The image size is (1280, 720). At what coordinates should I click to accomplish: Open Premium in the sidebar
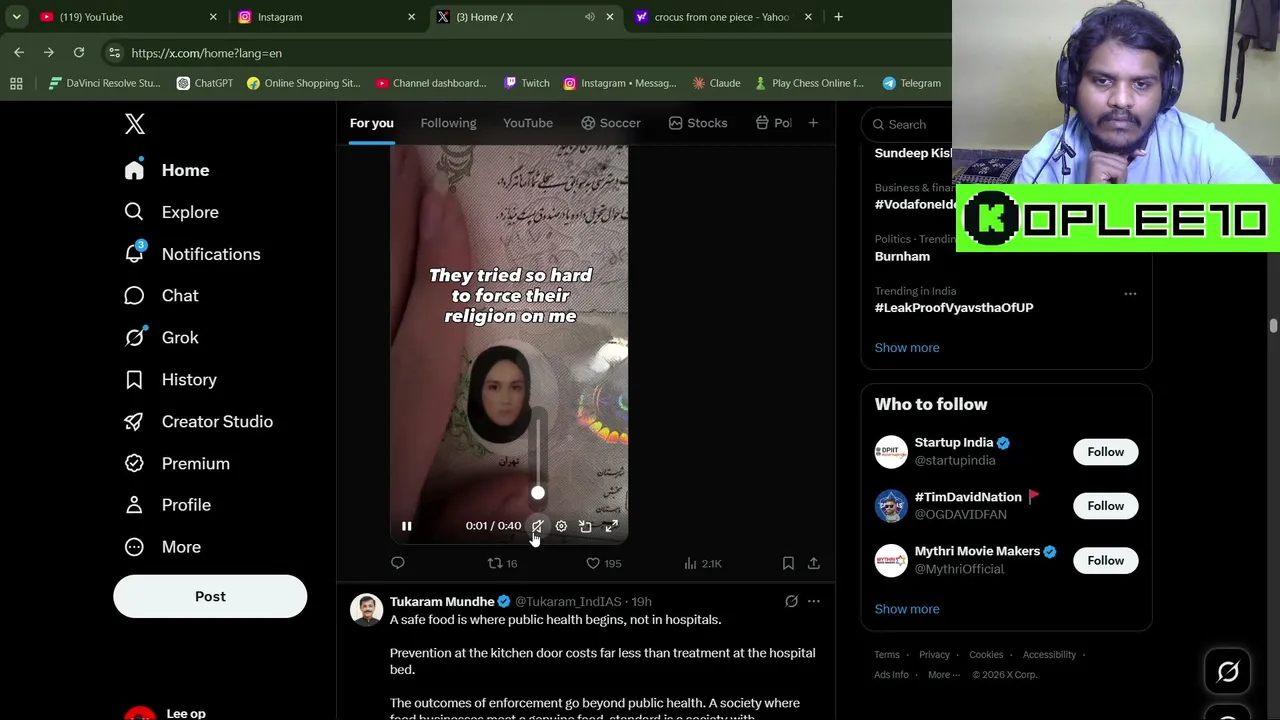(177, 464)
